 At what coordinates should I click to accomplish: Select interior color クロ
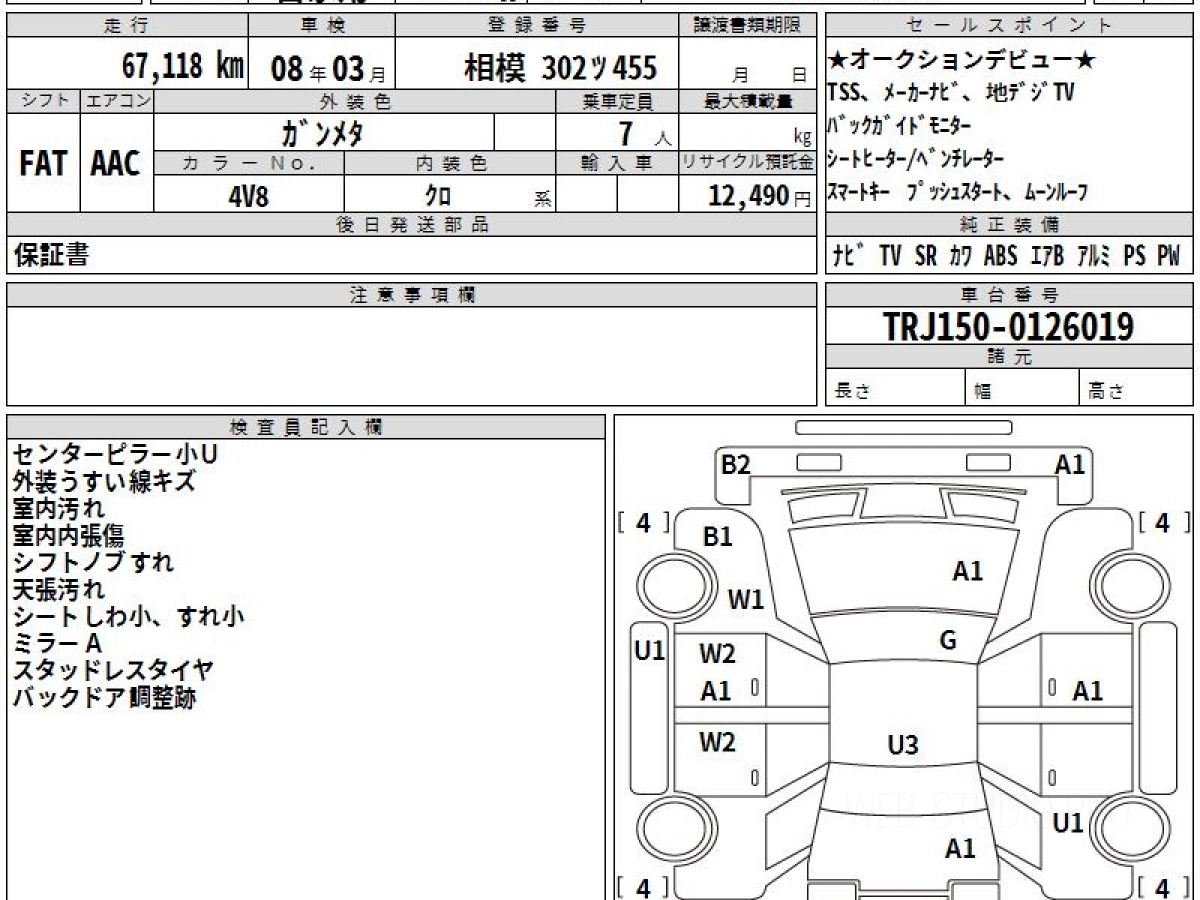pos(438,196)
